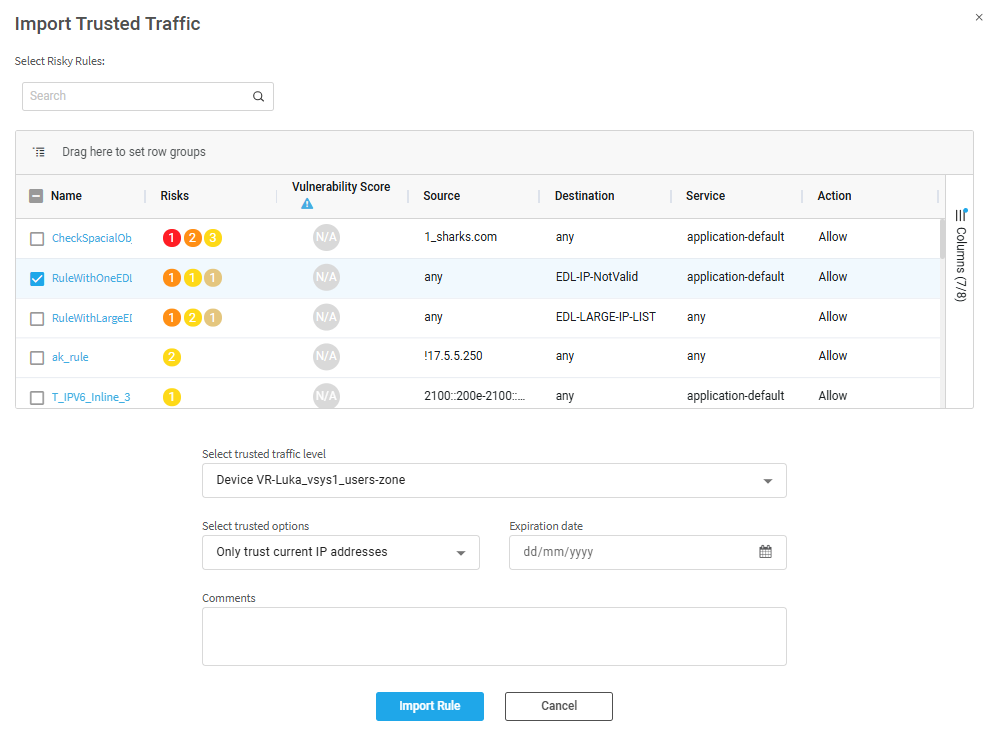Click the N/A score badge for ak_rule
Image resolution: width=991 pixels, height=735 pixels.
tap(326, 357)
